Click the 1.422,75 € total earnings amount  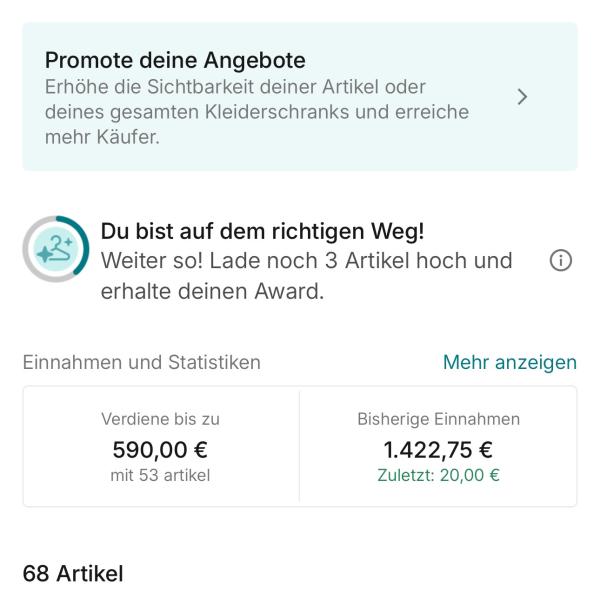click(x=438, y=450)
